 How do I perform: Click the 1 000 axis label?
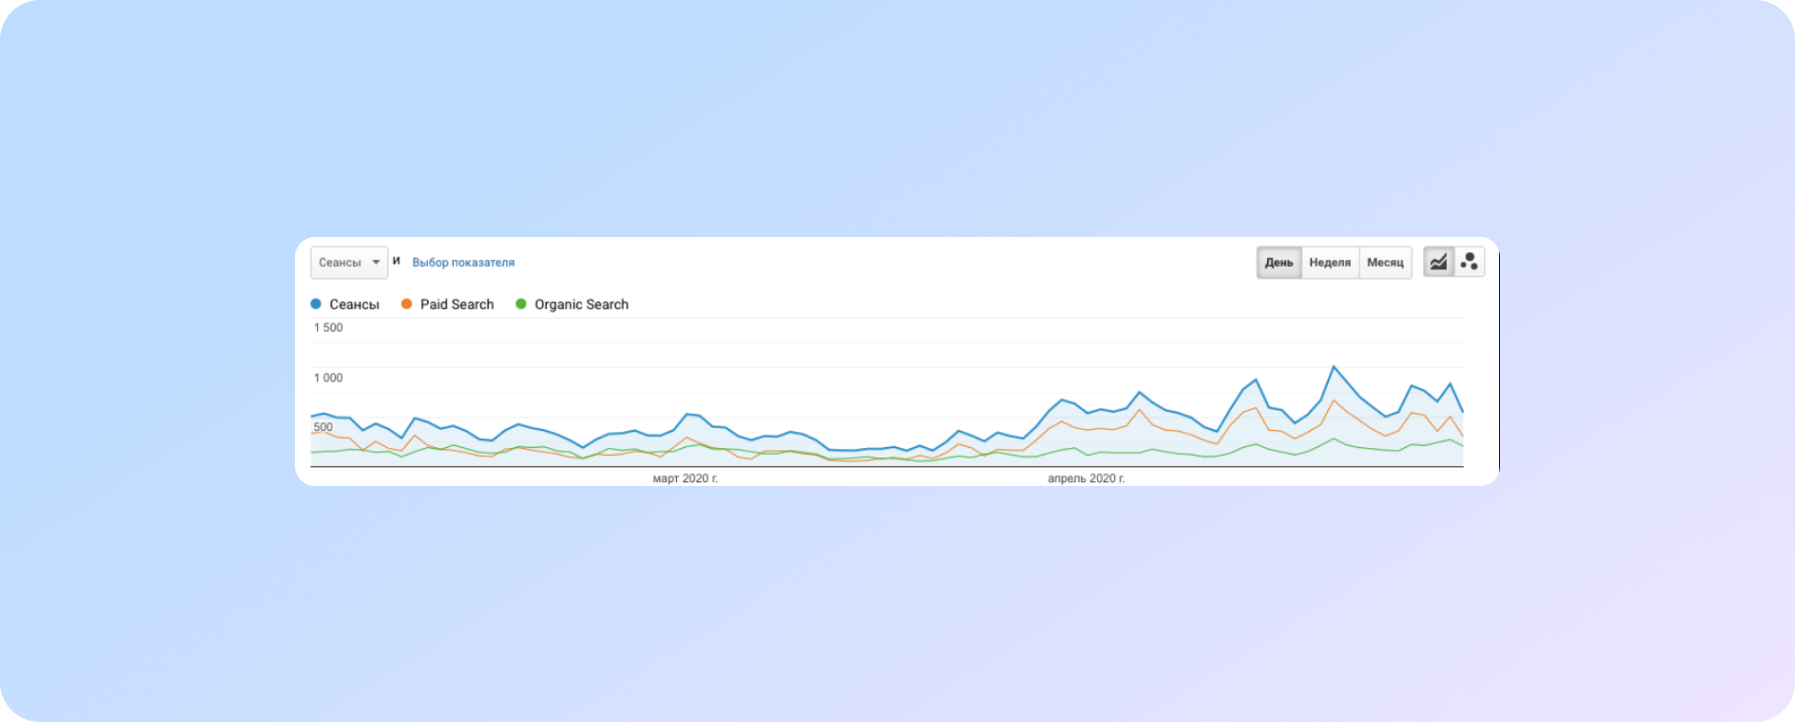tap(328, 378)
